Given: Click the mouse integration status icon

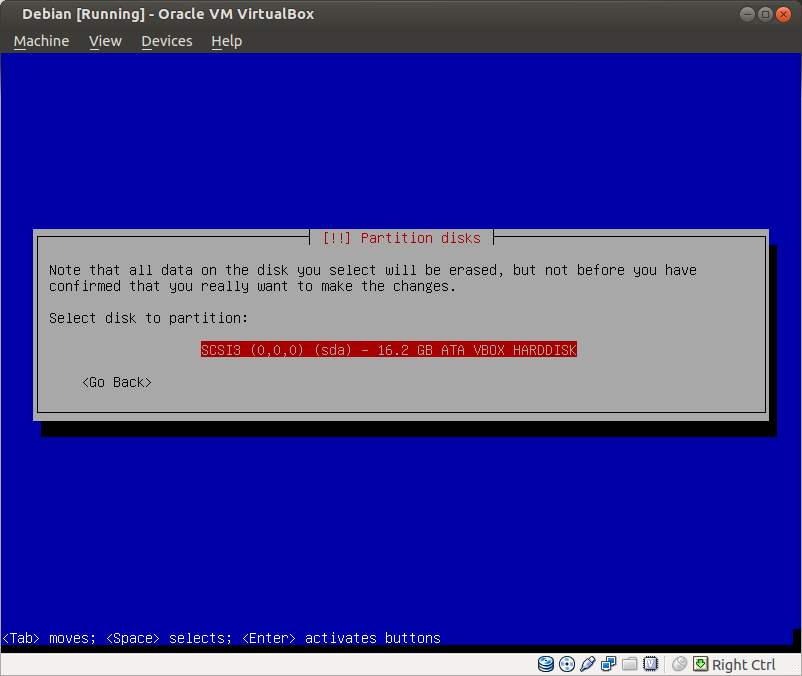Looking at the screenshot, I should pos(680,664).
